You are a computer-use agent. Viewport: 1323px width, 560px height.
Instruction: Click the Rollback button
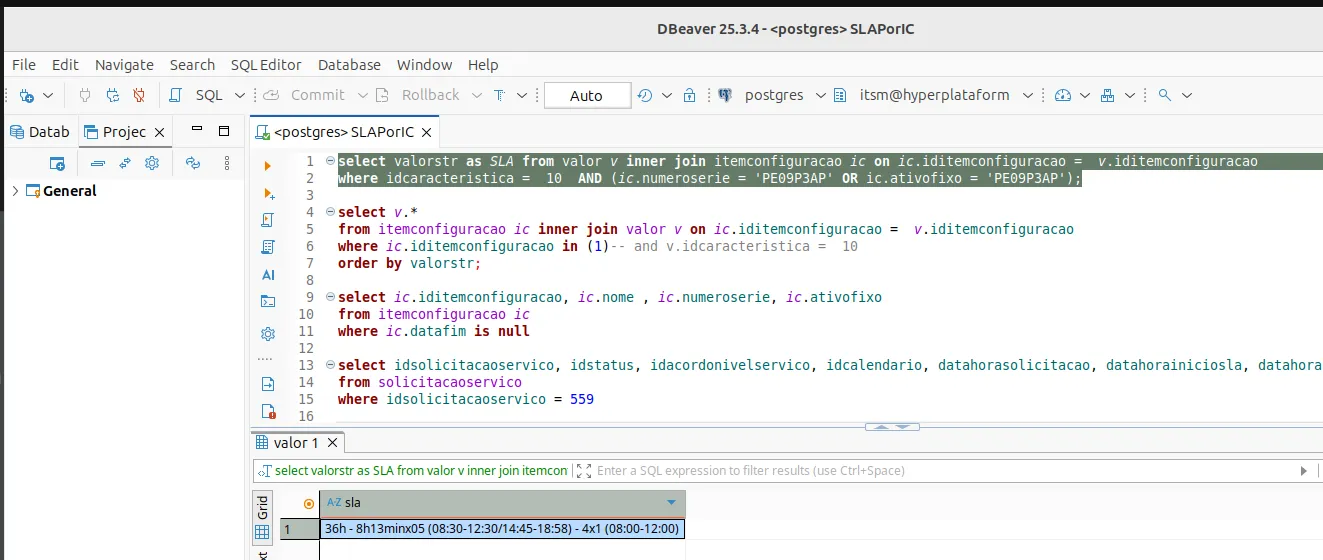tap(418, 95)
